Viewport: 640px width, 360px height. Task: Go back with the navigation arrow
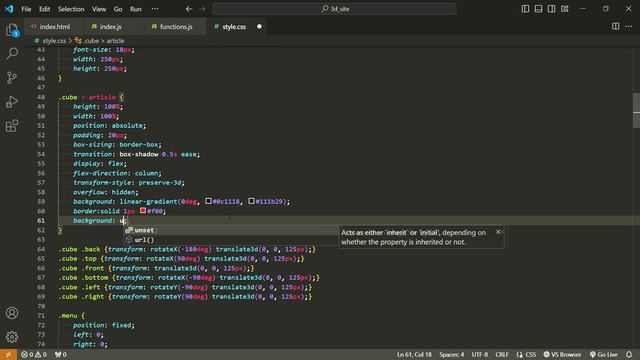[x=189, y=9]
